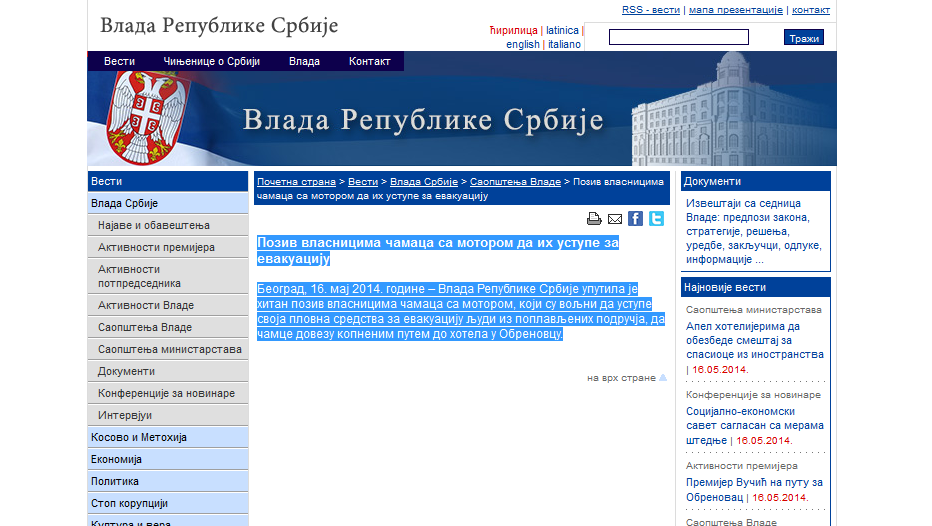
Task: Select Најаве и обавештења in sidebar
Action: tap(153, 225)
